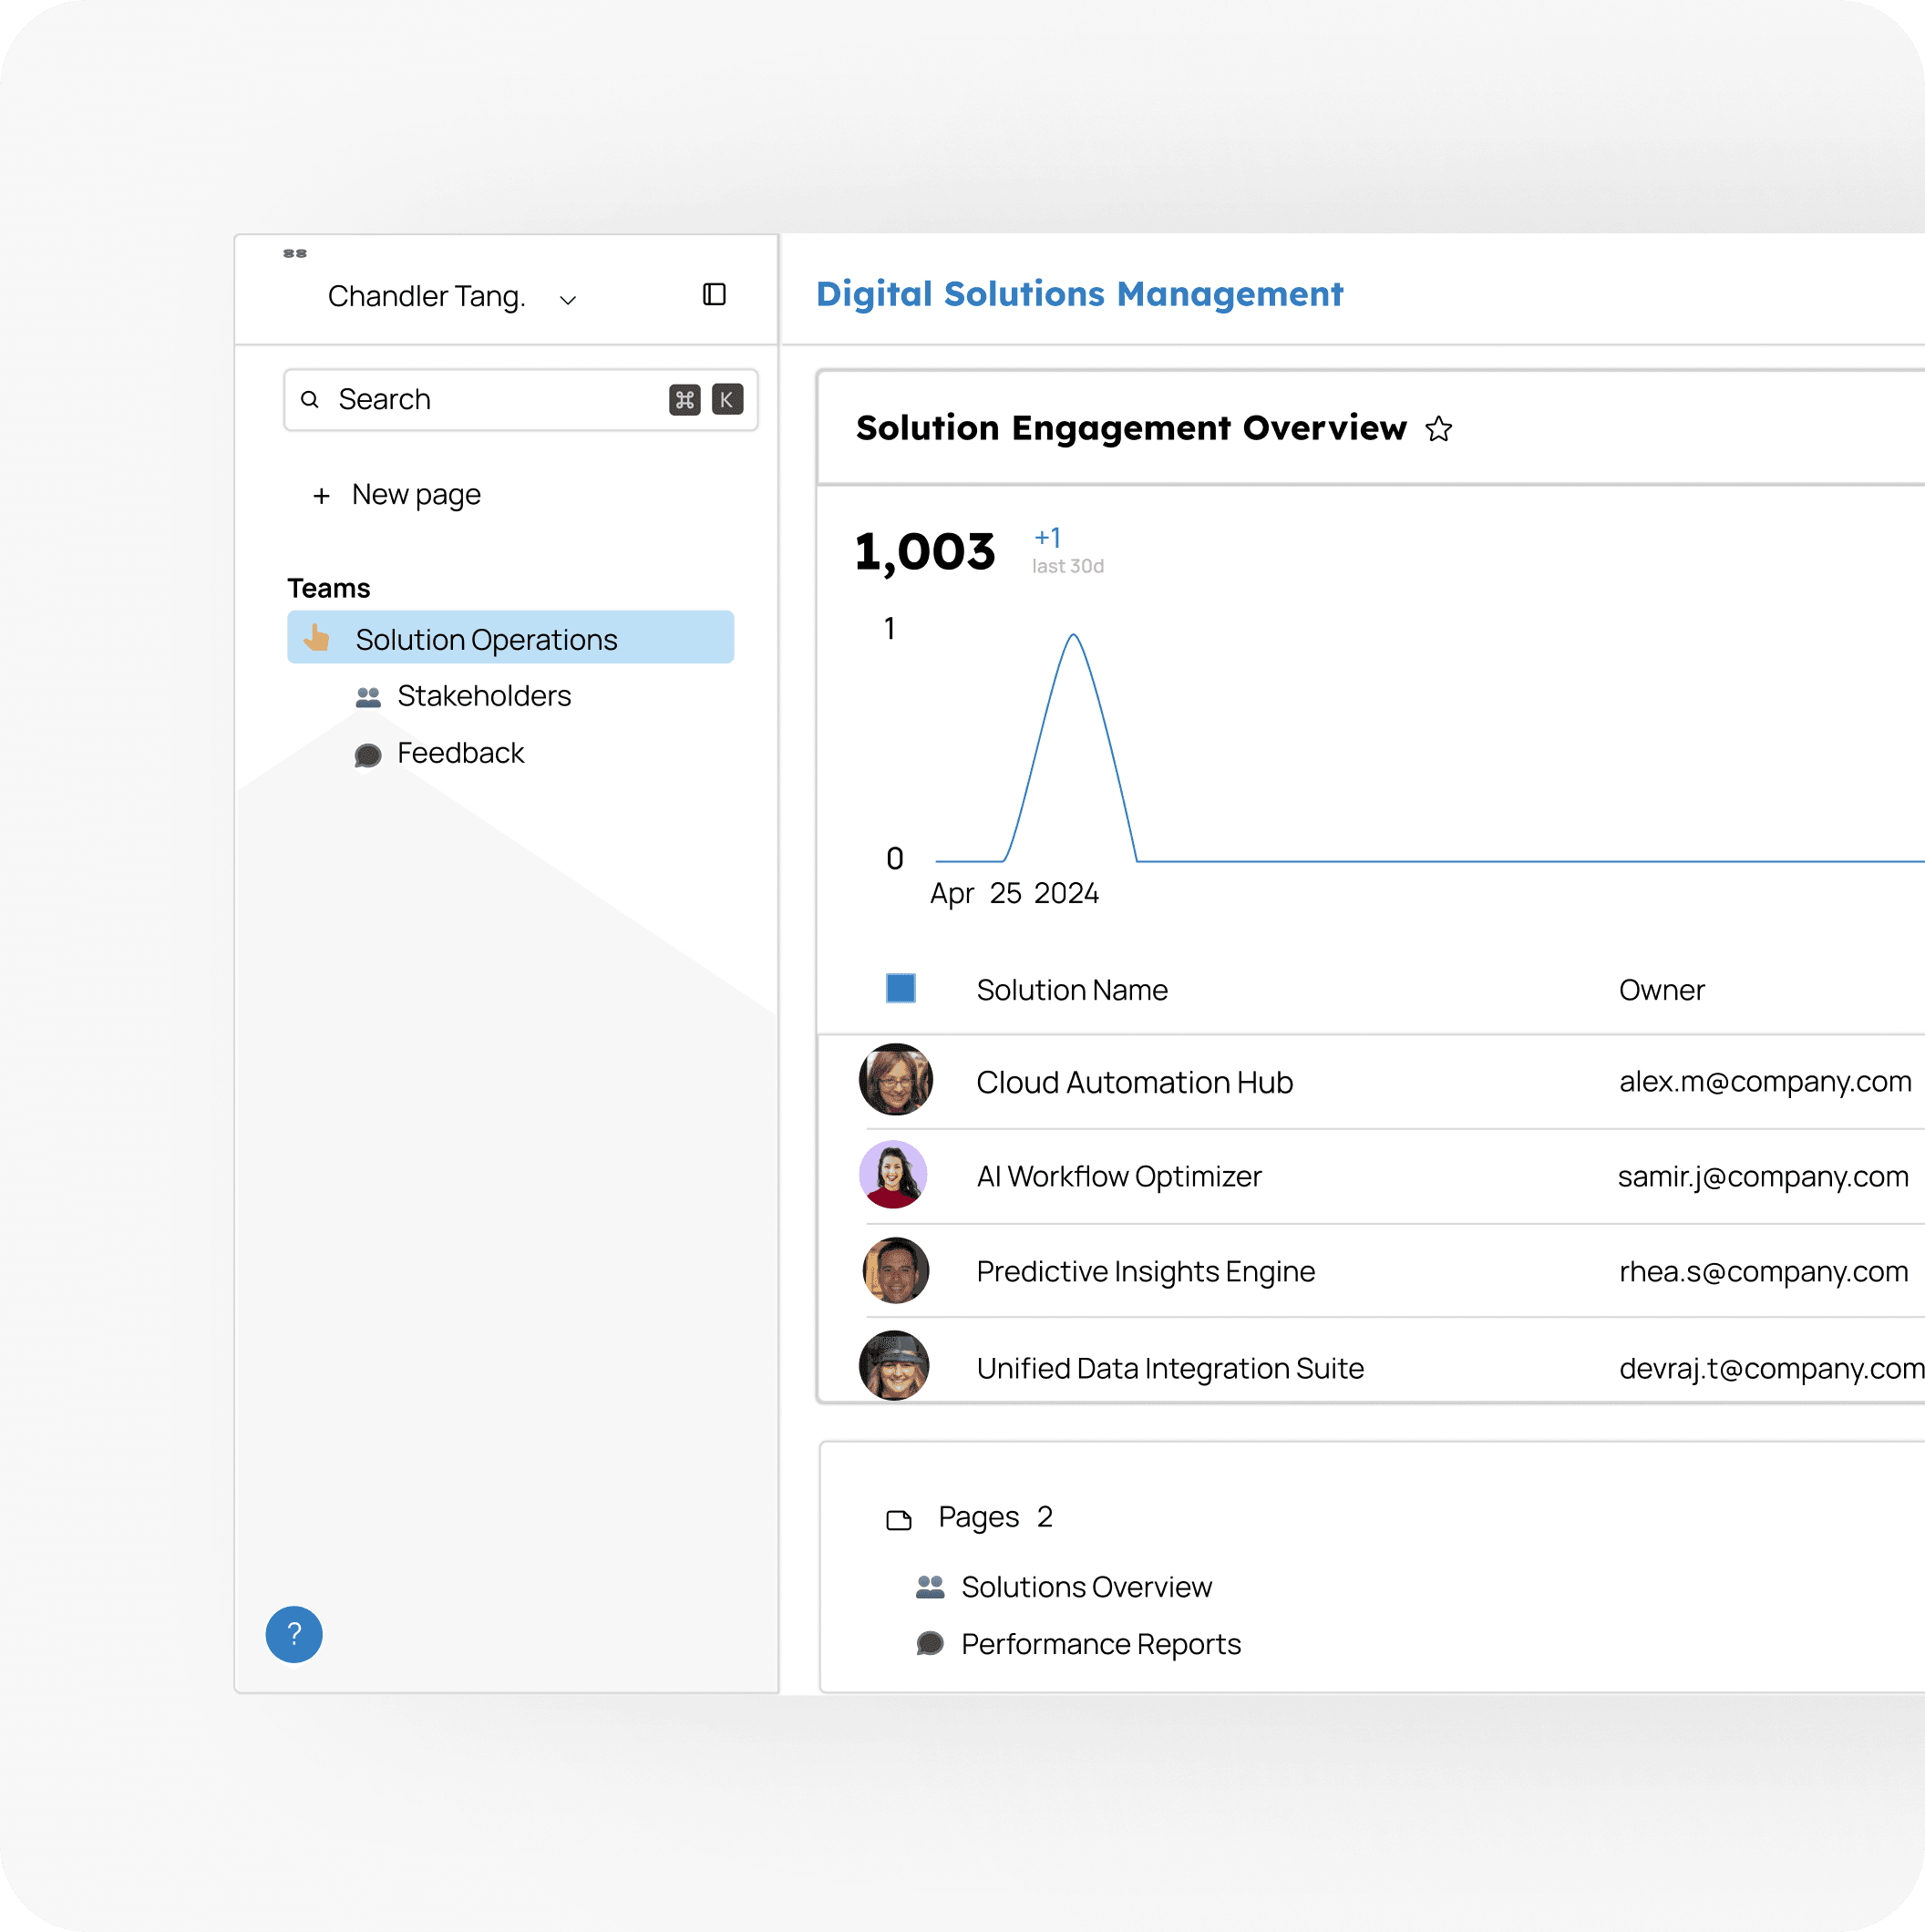Image resolution: width=1925 pixels, height=1932 pixels.
Task: Click the pointing hand icon on Solution Operations
Action: (x=317, y=638)
